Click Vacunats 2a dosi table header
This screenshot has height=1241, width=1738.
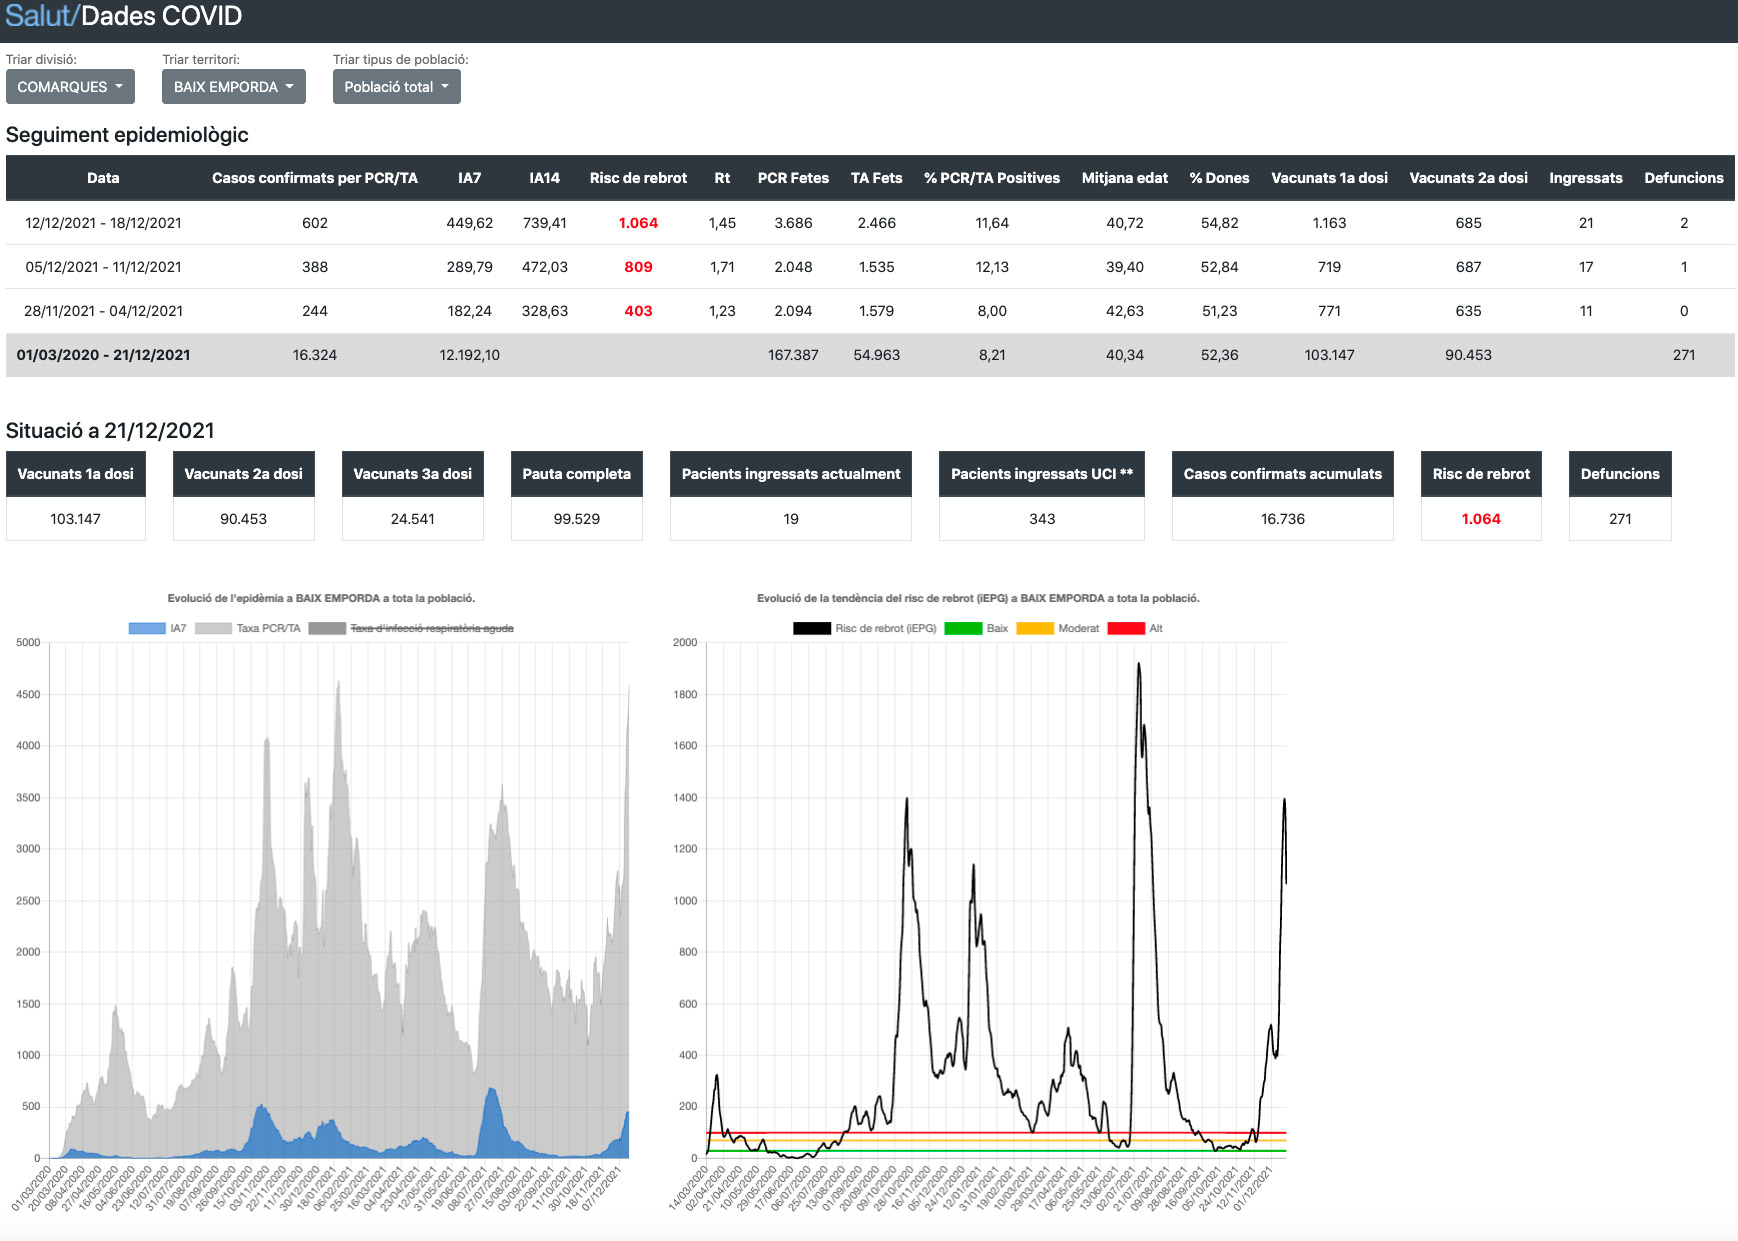(x=1469, y=178)
